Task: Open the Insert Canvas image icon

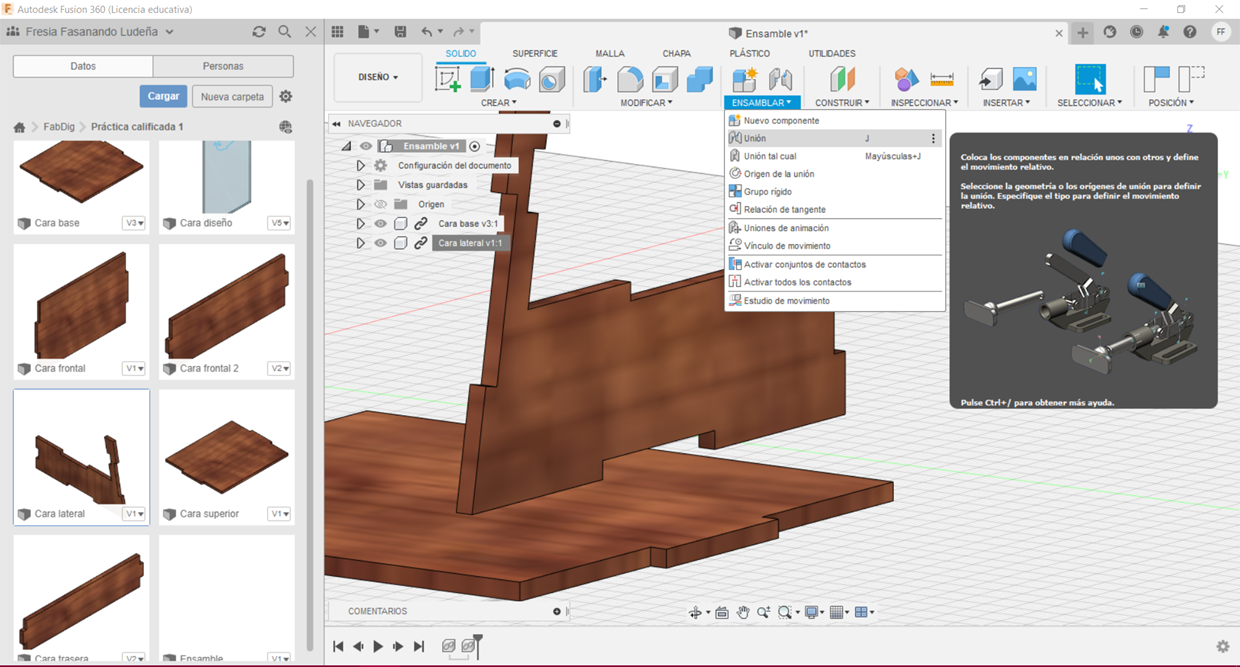Action: coord(1024,79)
